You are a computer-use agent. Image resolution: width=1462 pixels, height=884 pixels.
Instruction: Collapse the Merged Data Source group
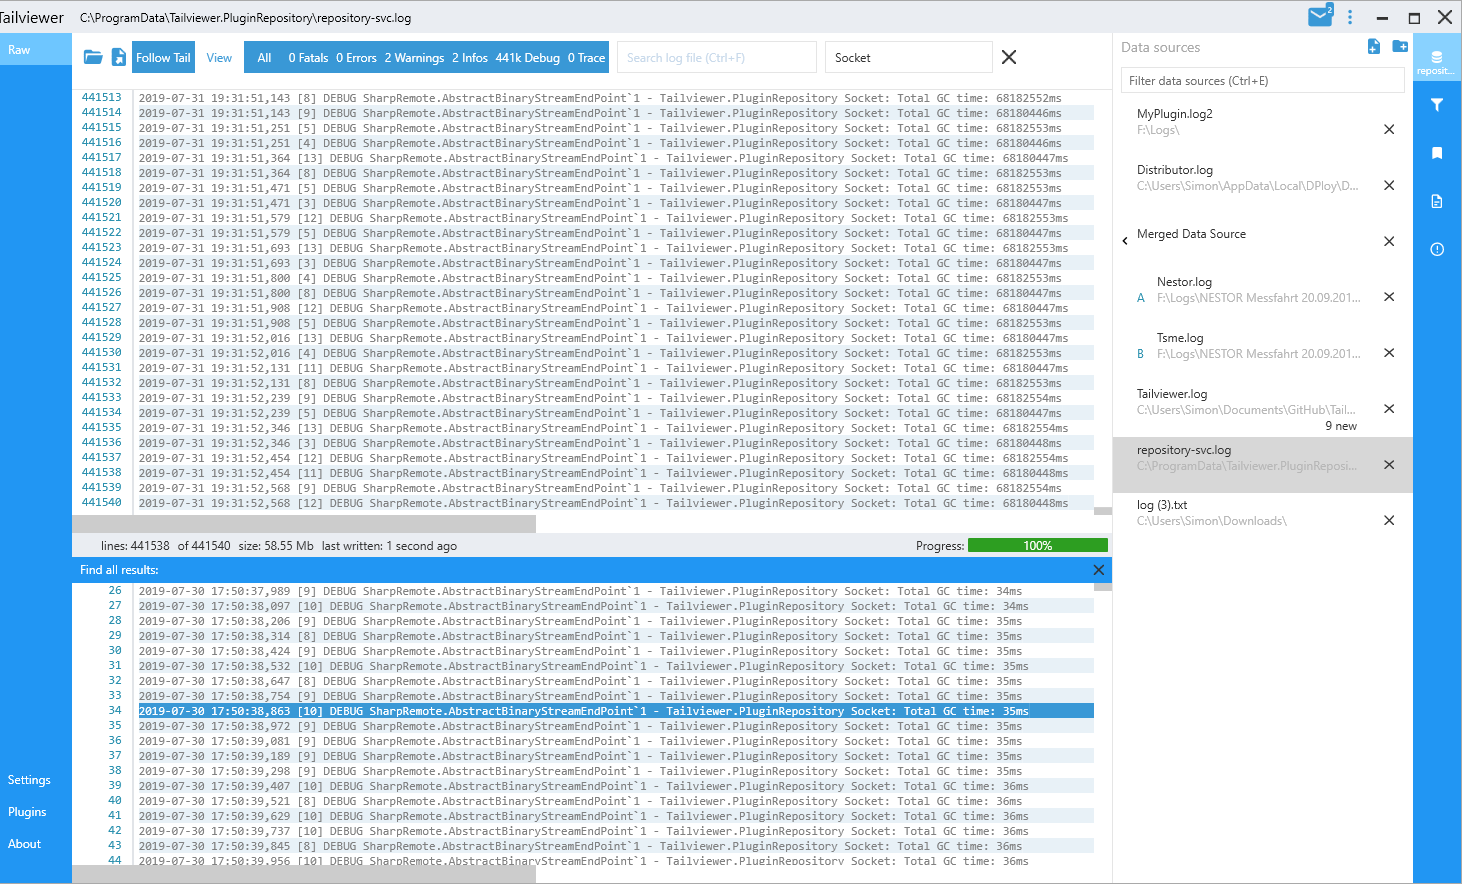coord(1124,241)
